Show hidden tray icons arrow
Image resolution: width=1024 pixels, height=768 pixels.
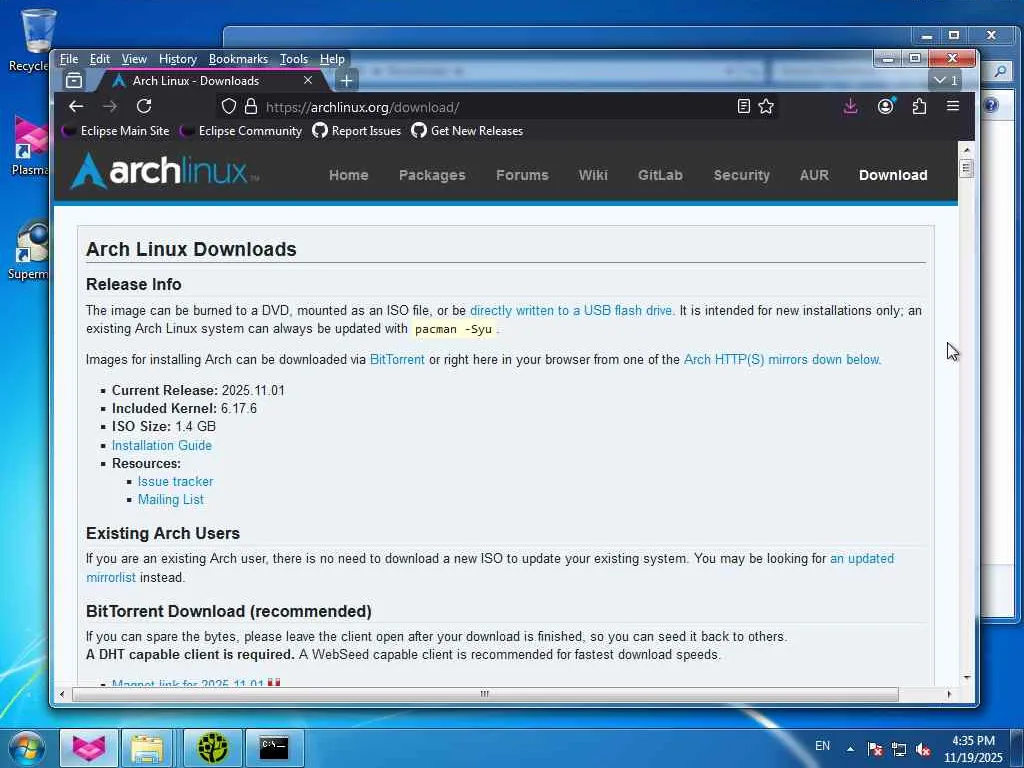pyautogui.click(x=850, y=748)
